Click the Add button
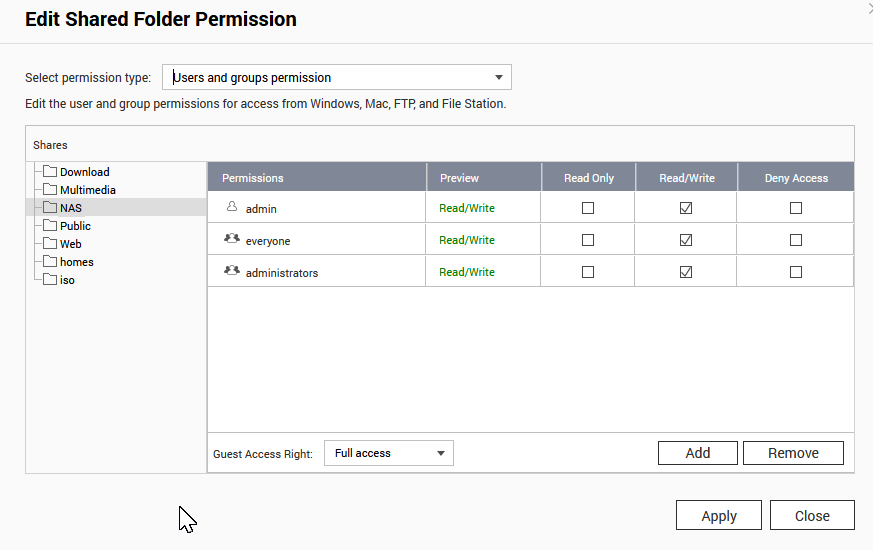This screenshot has width=873, height=550. [698, 453]
